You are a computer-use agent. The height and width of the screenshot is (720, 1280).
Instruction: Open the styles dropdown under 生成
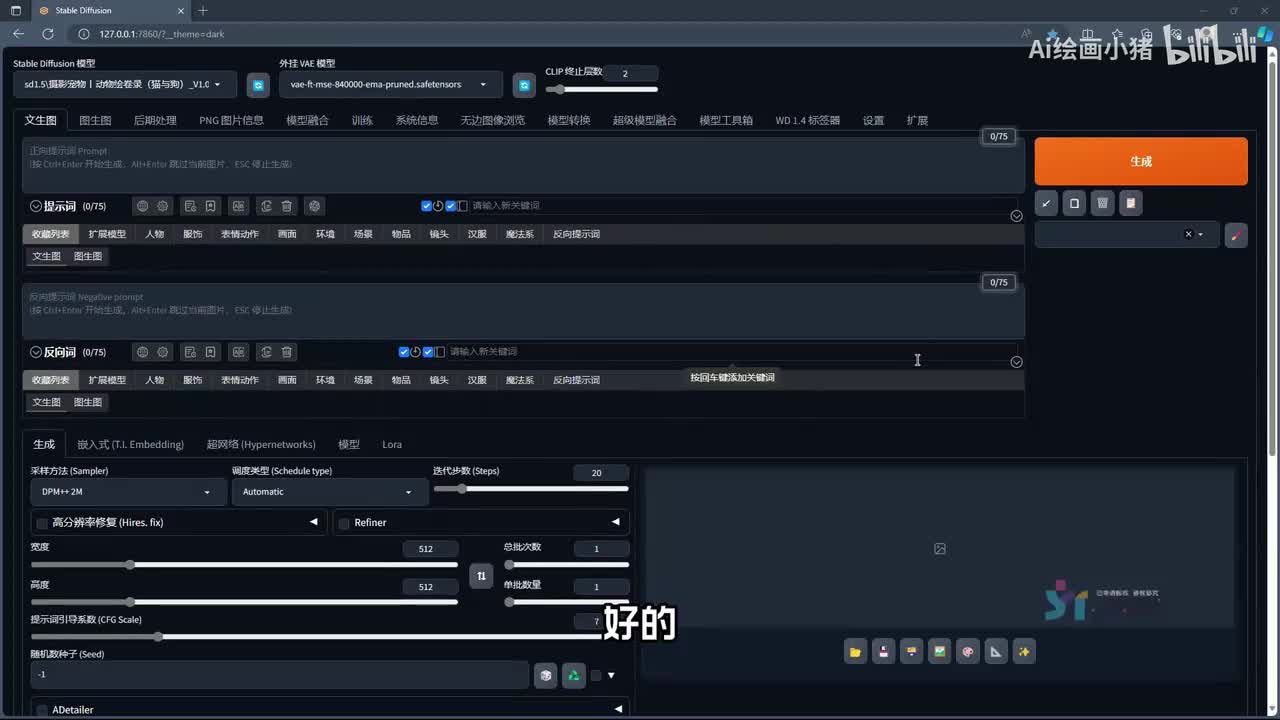(x=1127, y=234)
